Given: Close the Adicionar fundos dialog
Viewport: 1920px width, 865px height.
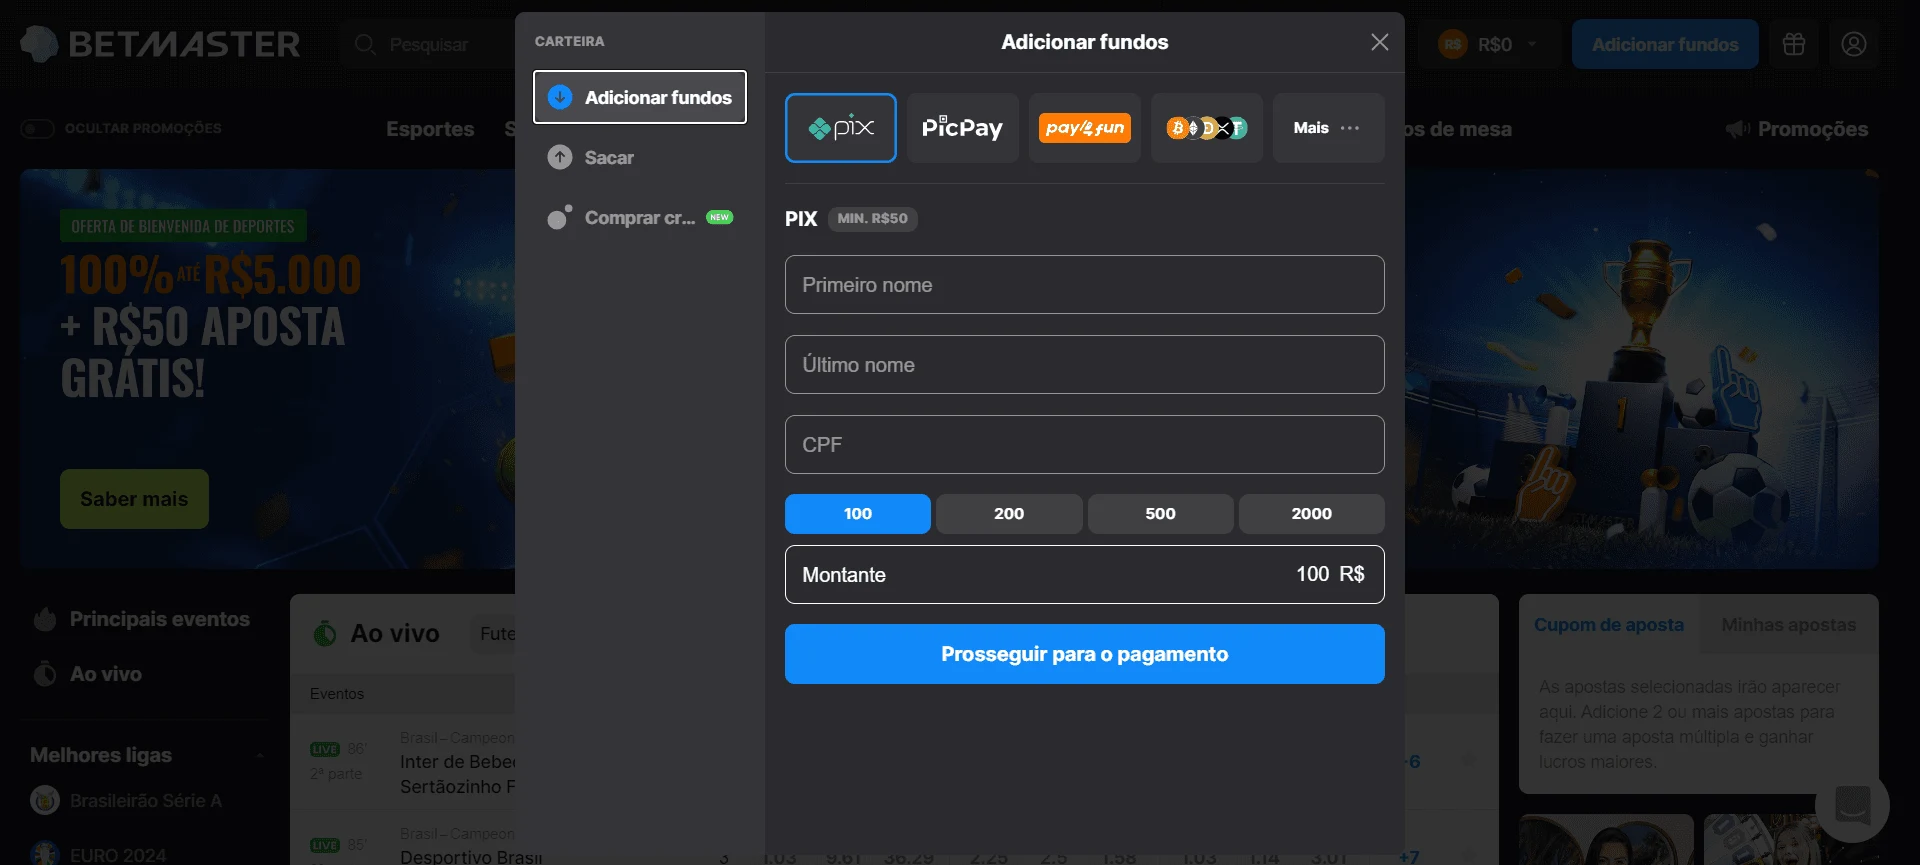Looking at the screenshot, I should coord(1379,42).
